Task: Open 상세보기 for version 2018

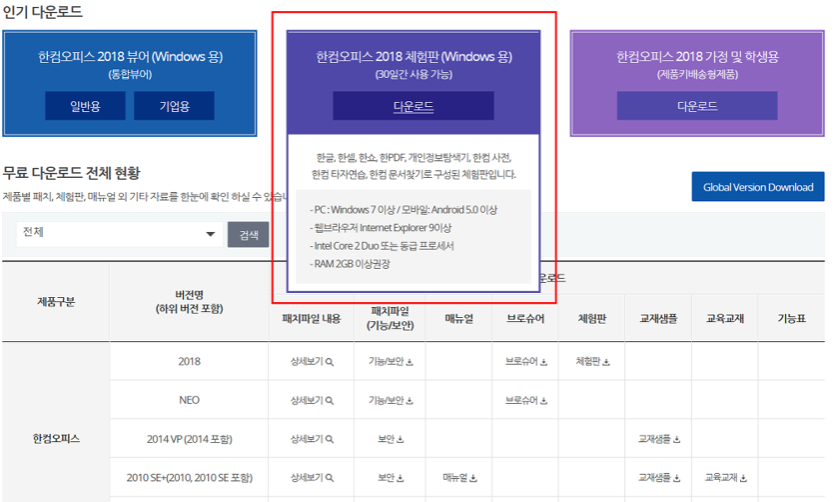Action: click(312, 361)
